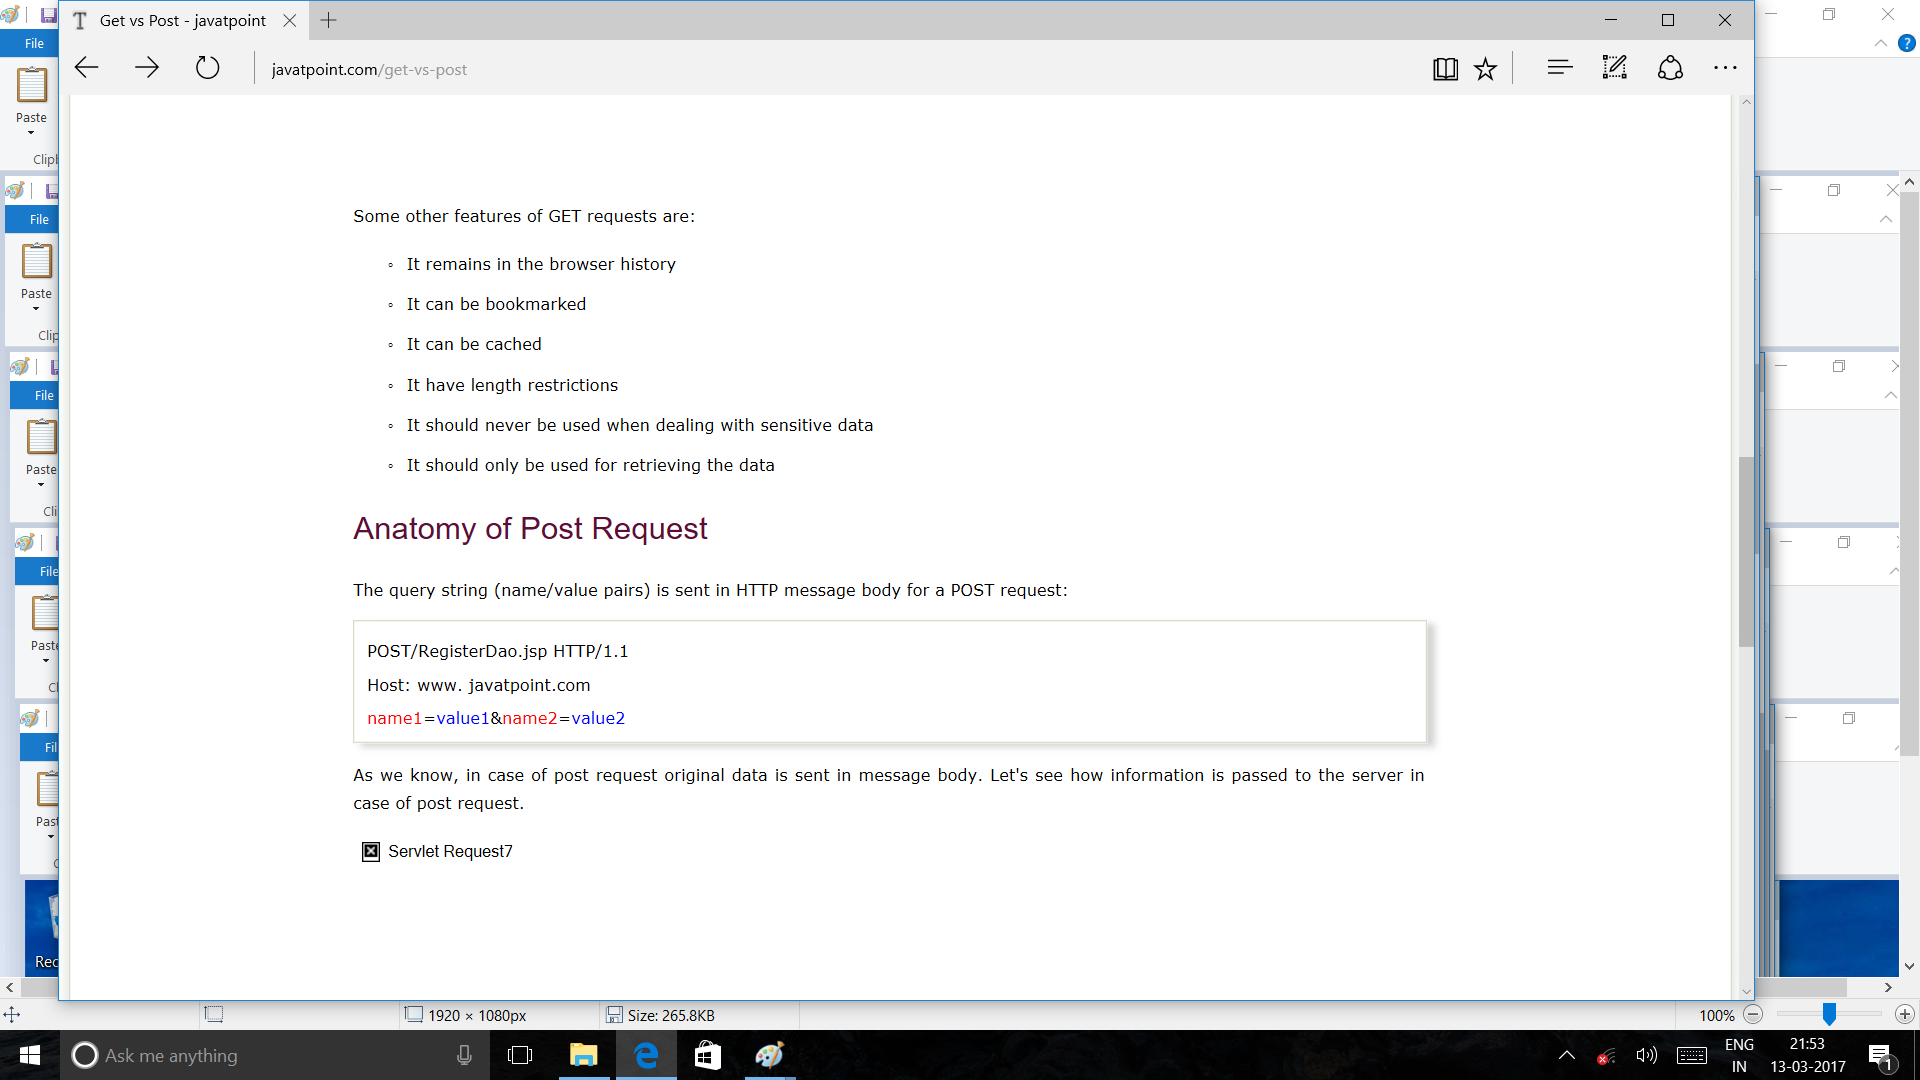Open the Hub lines icon
The height and width of the screenshot is (1080, 1920).
tap(1559, 68)
